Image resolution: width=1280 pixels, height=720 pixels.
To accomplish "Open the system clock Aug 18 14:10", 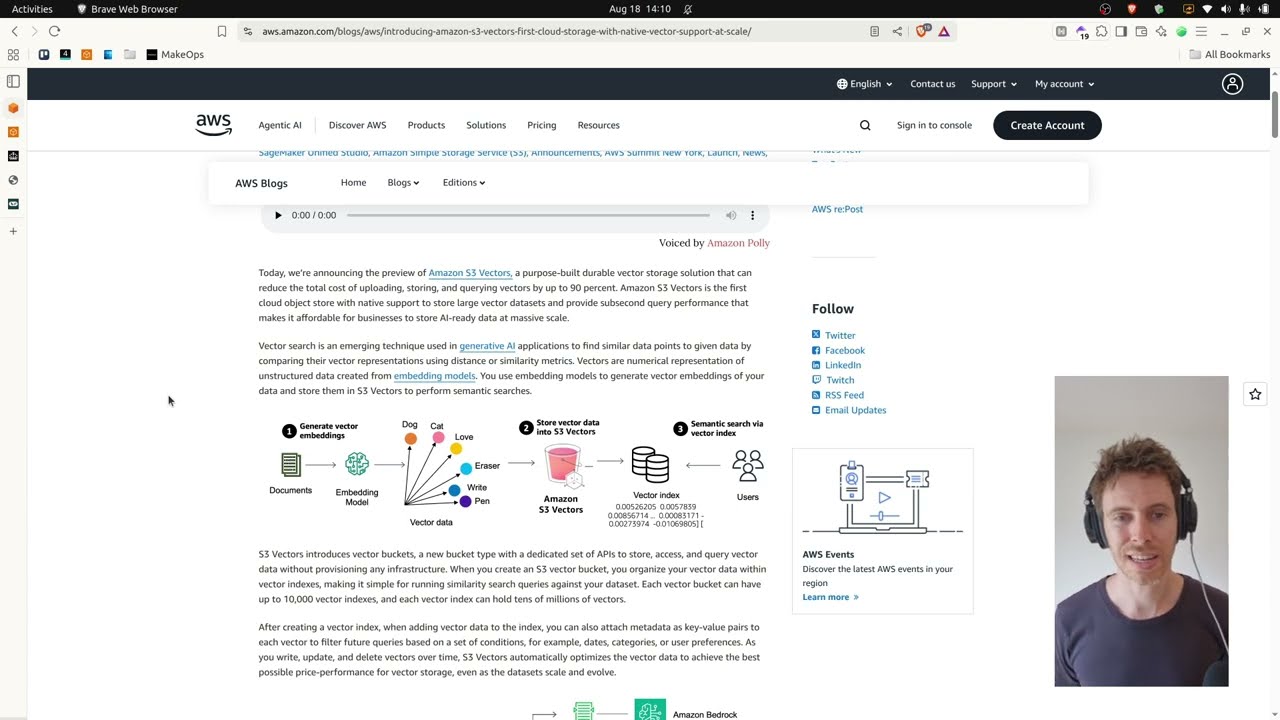I will click(x=639, y=9).
